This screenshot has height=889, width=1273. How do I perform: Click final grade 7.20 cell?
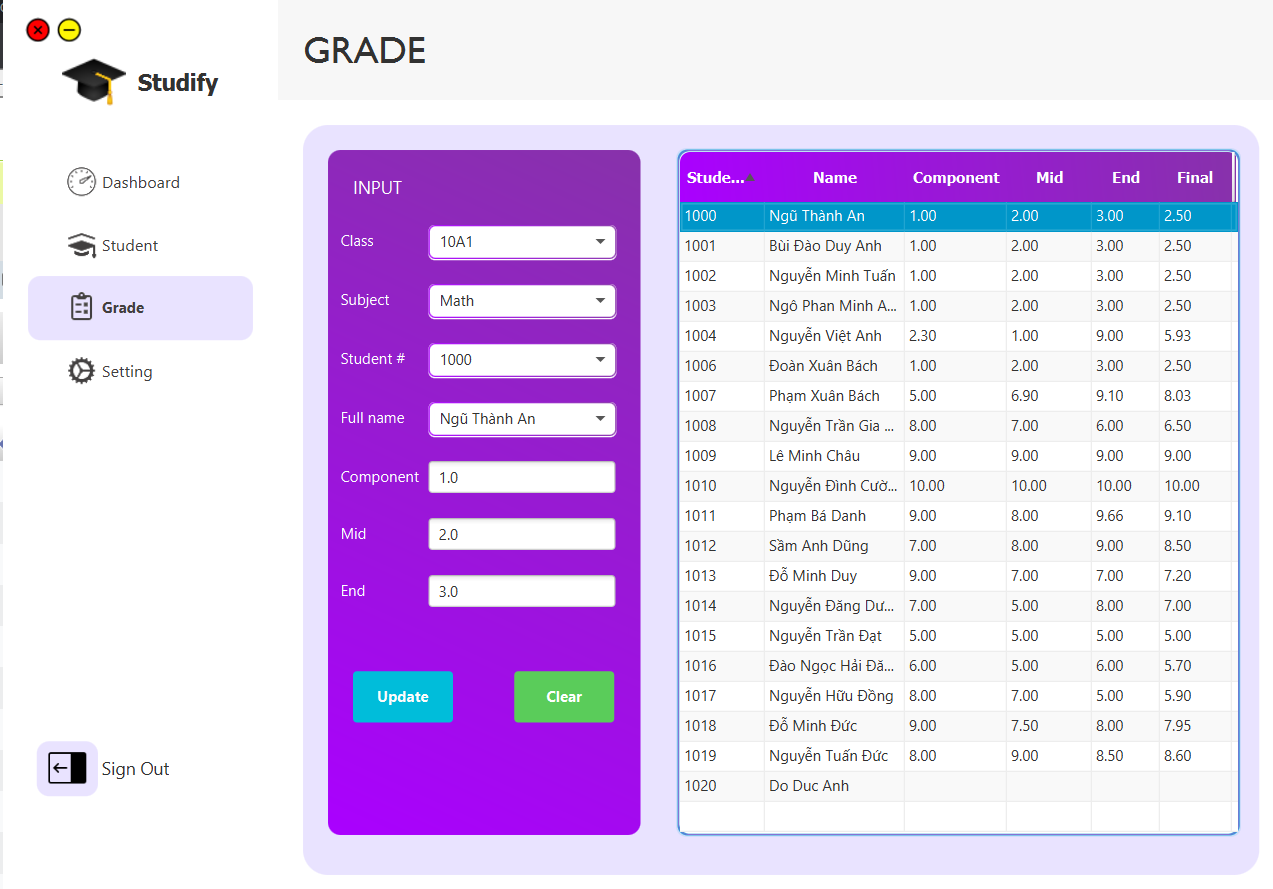click(1195, 576)
